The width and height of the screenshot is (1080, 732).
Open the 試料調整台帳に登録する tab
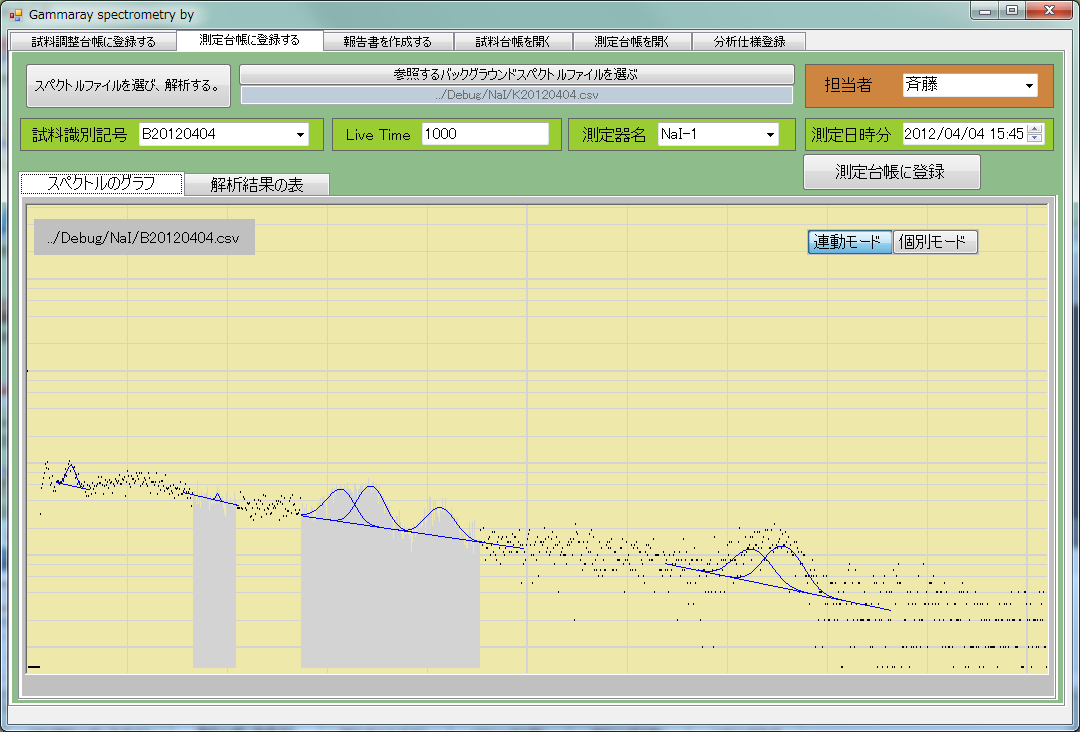92,42
